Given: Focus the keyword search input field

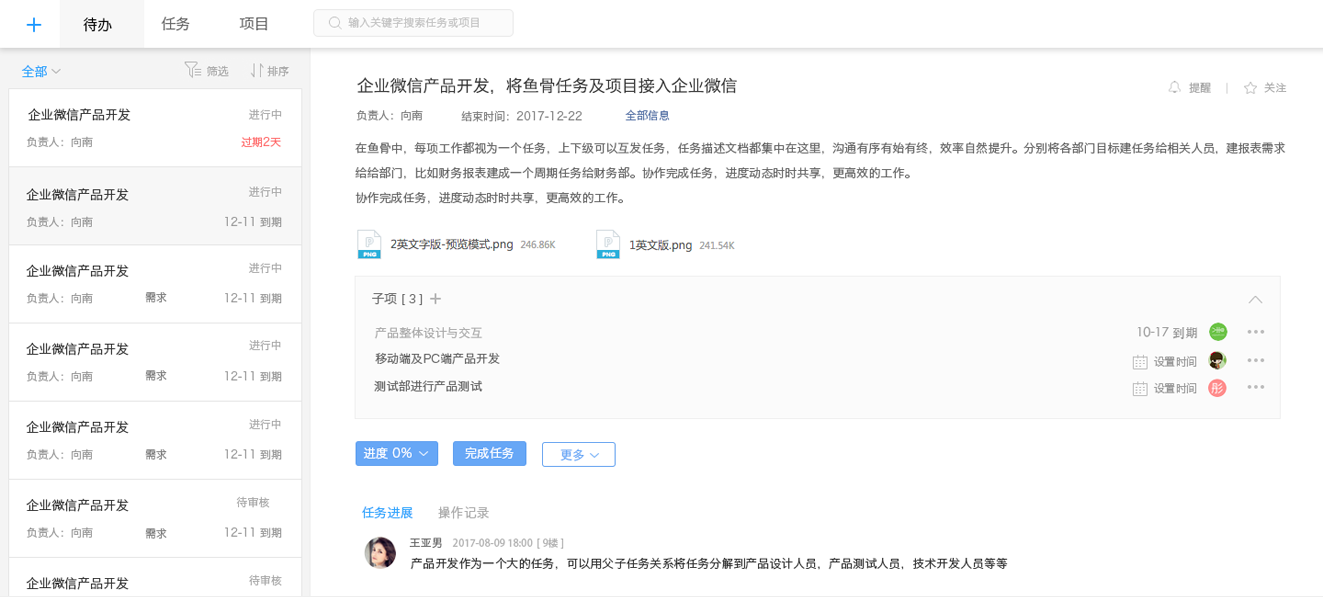Looking at the screenshot, I should click(x=413, y=23).
